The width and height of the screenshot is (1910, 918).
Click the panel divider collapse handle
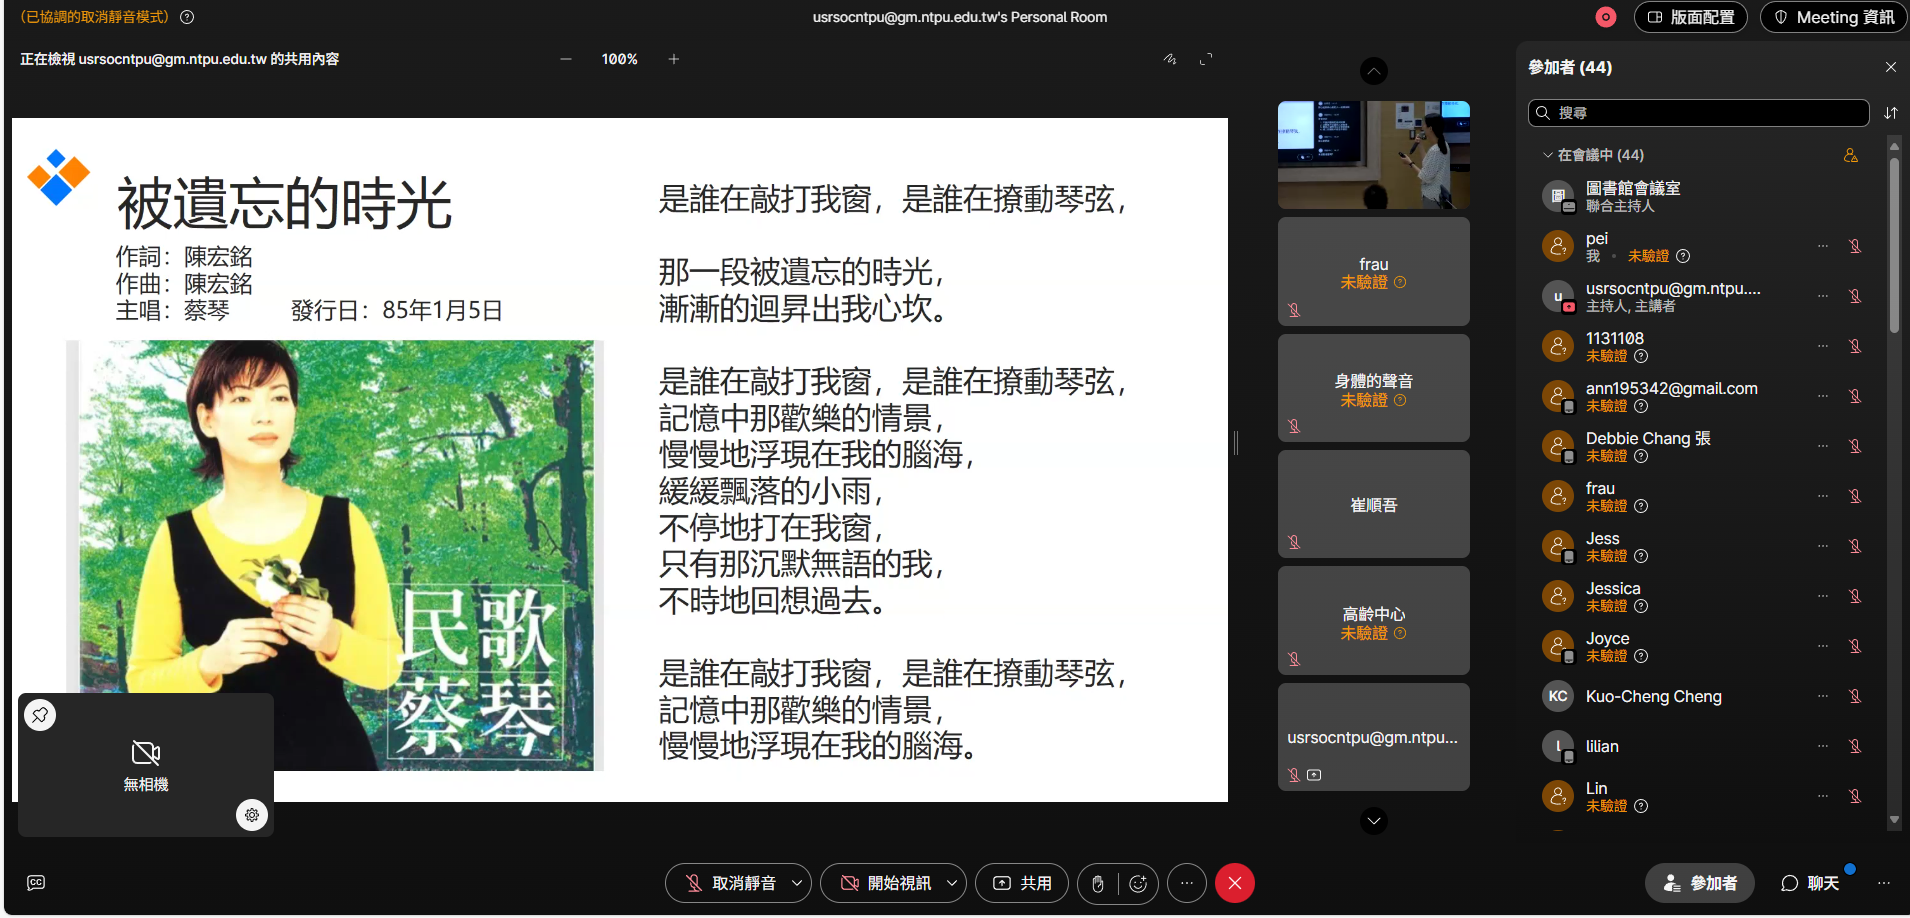(x=1236, y=443)
